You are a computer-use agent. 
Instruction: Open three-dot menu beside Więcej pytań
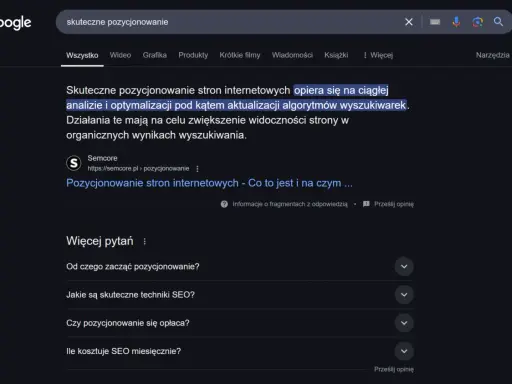[145, 241]
